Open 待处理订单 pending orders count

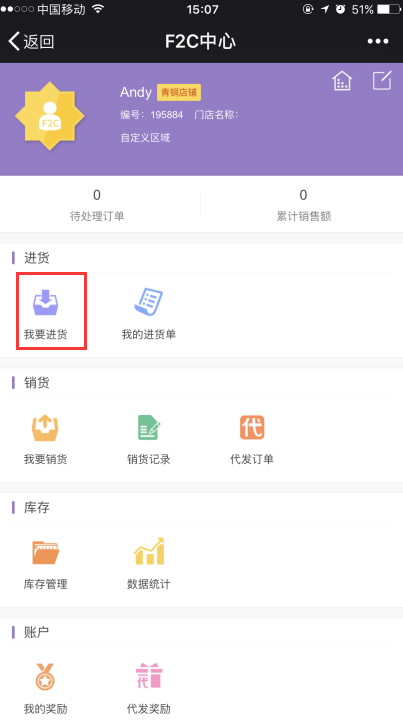pos(97,205)
